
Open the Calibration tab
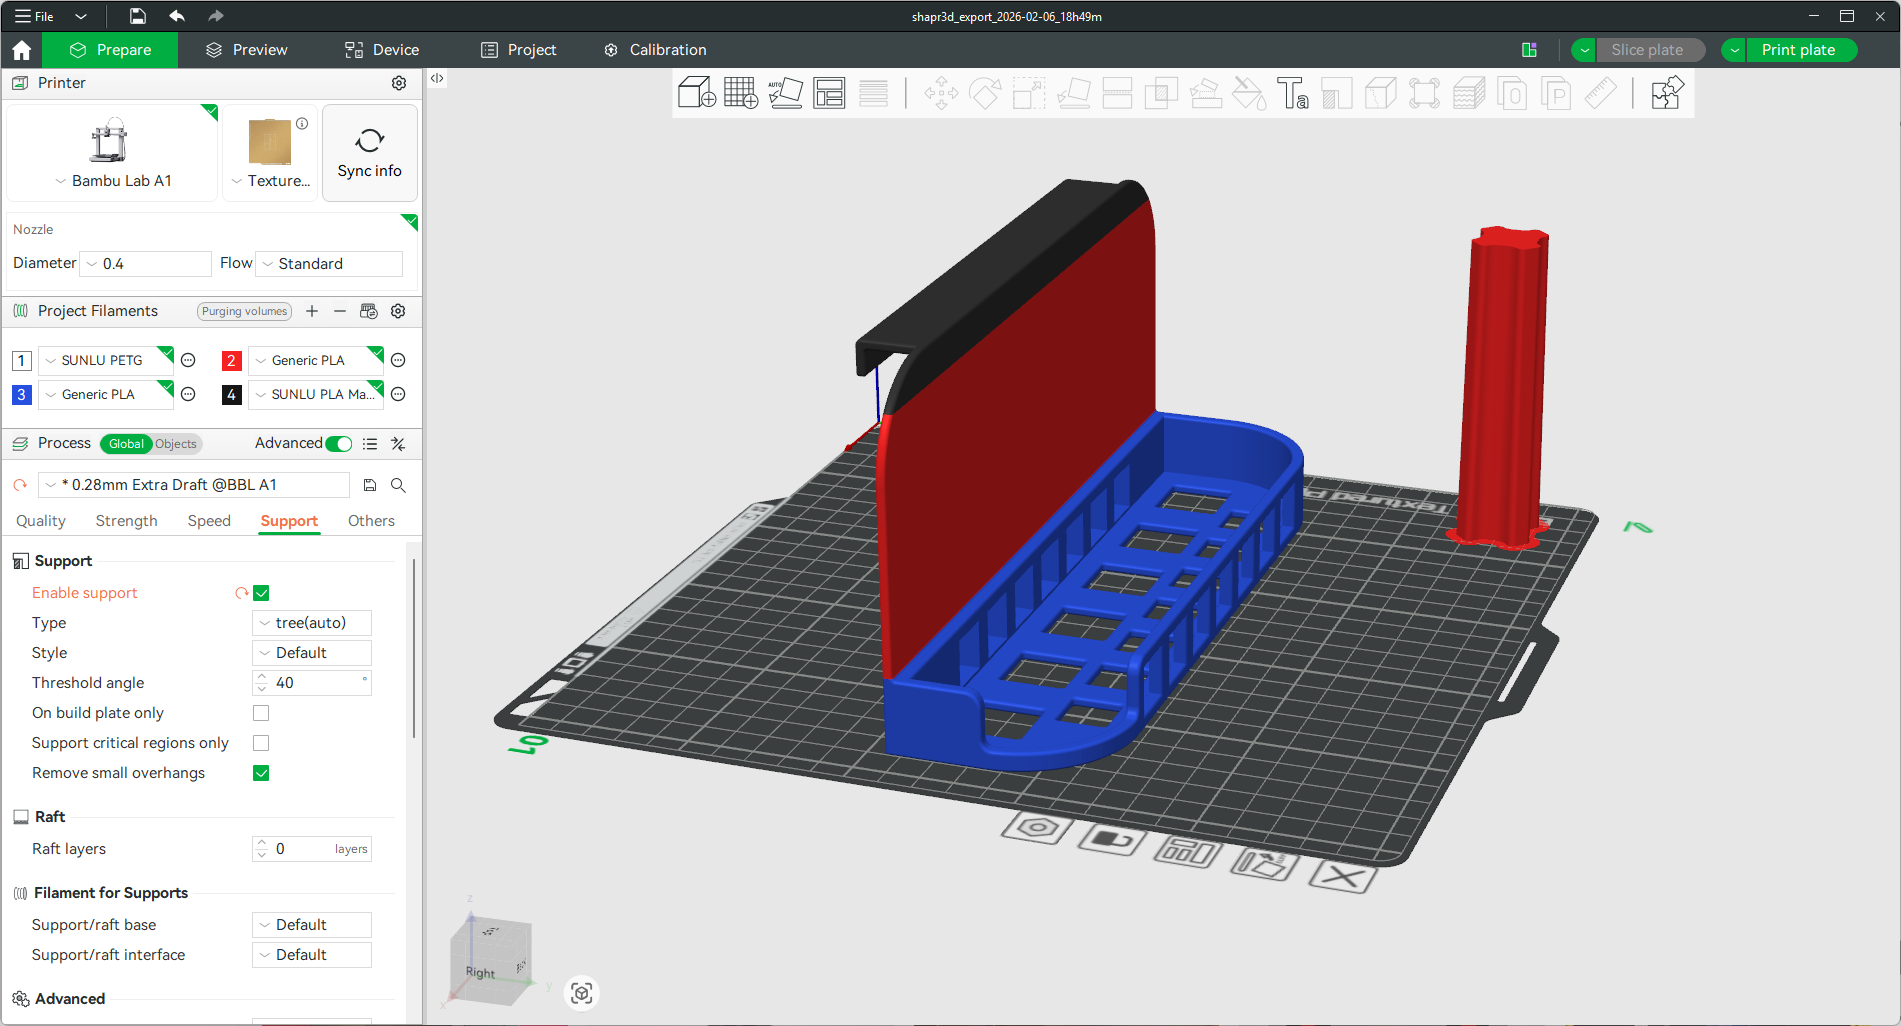point(655,50)
